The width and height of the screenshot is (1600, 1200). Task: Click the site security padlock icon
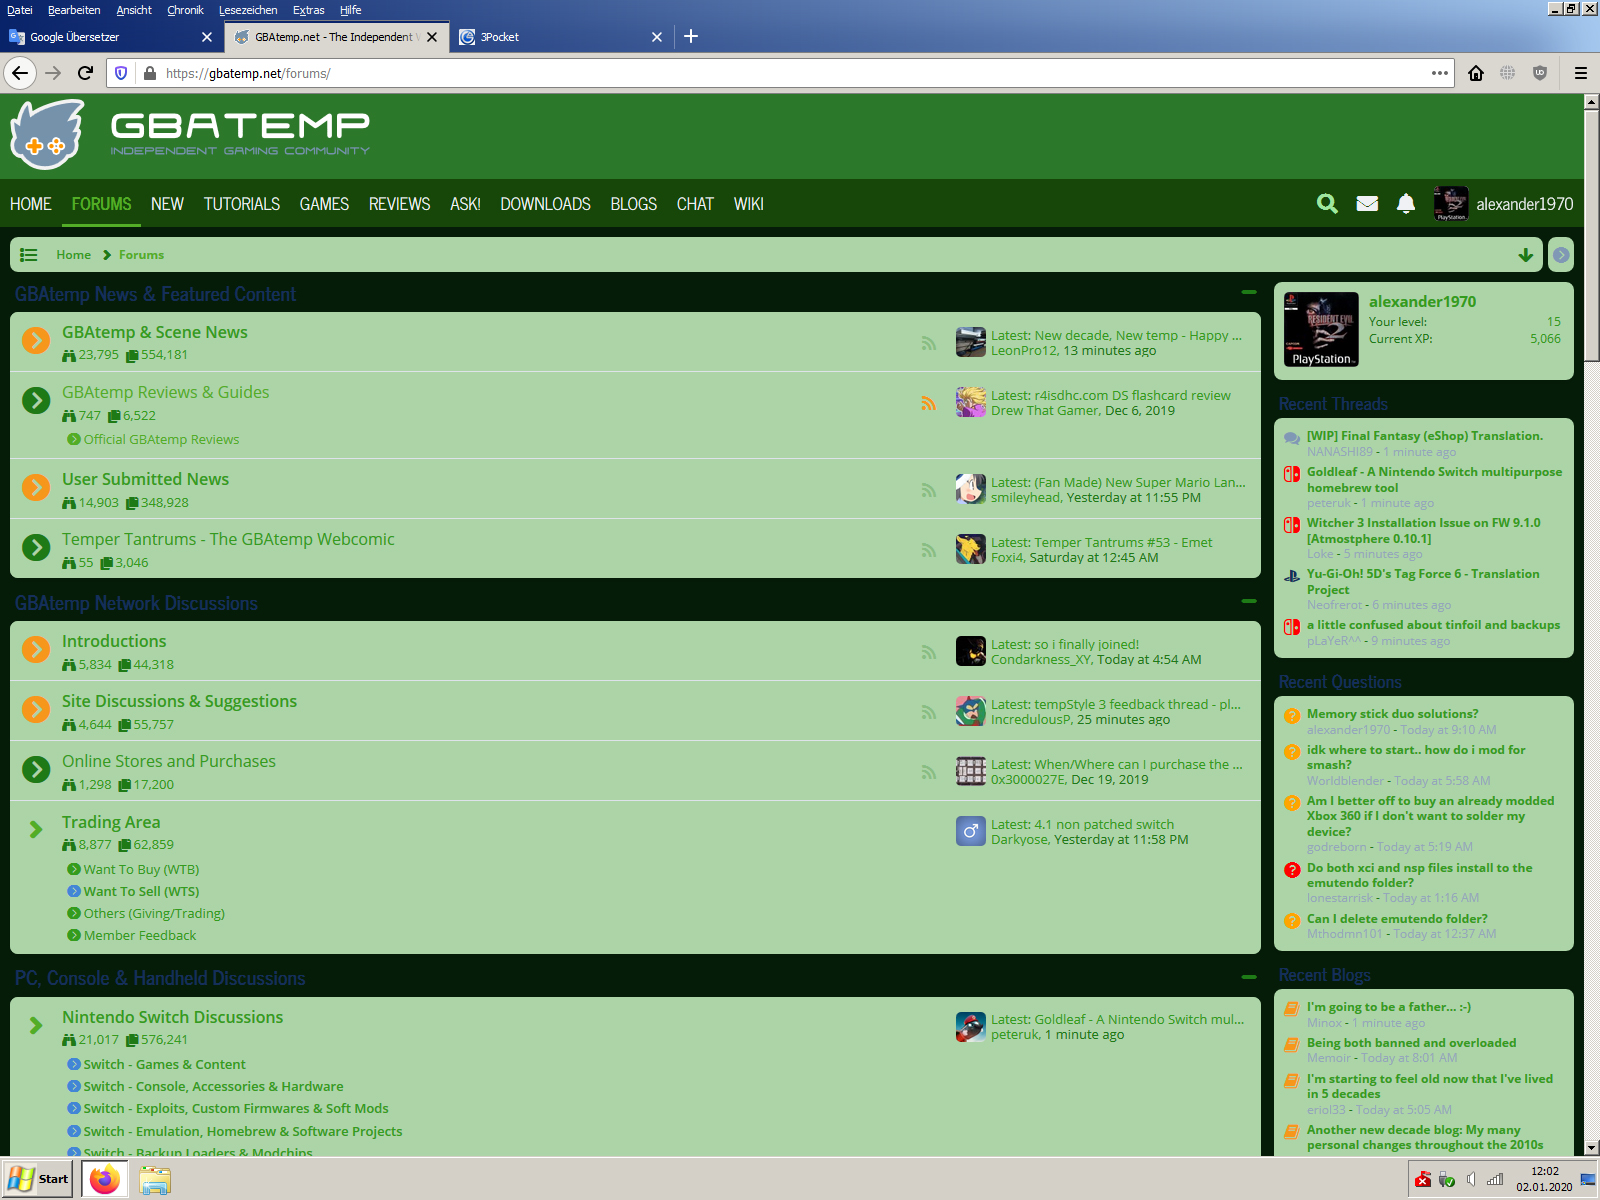(x=150, y=73)
